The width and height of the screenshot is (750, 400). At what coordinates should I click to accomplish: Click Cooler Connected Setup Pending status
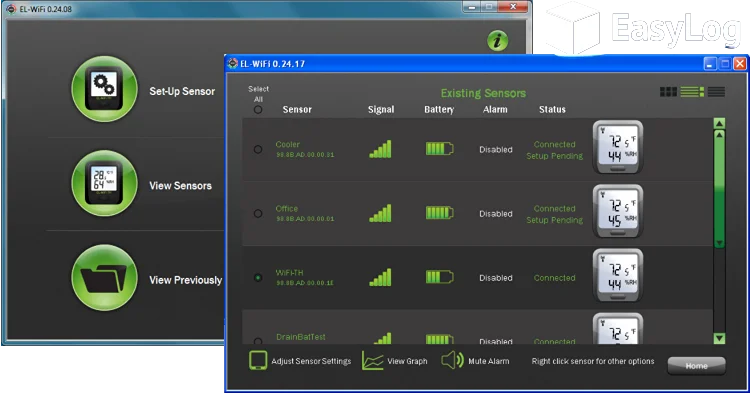554,150
